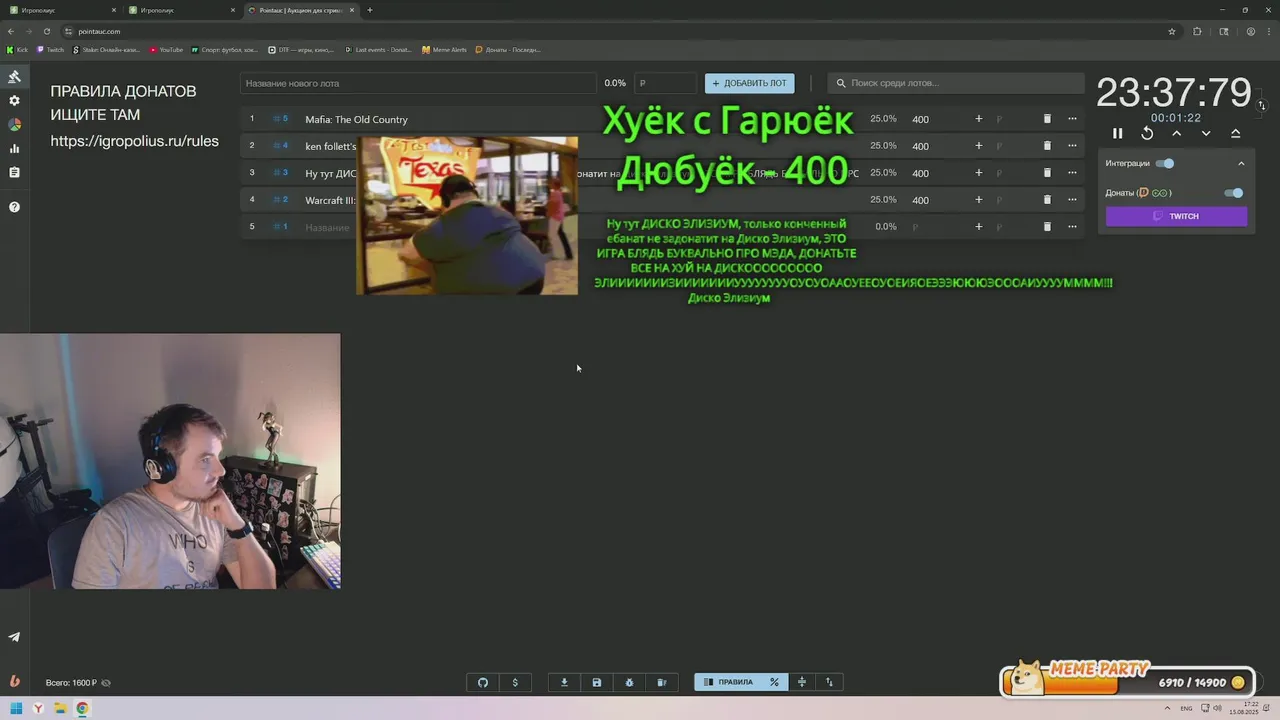1280x720 pixels.
Task: Toggle the Интеграции switch
Action: (x=1165, y=164)
